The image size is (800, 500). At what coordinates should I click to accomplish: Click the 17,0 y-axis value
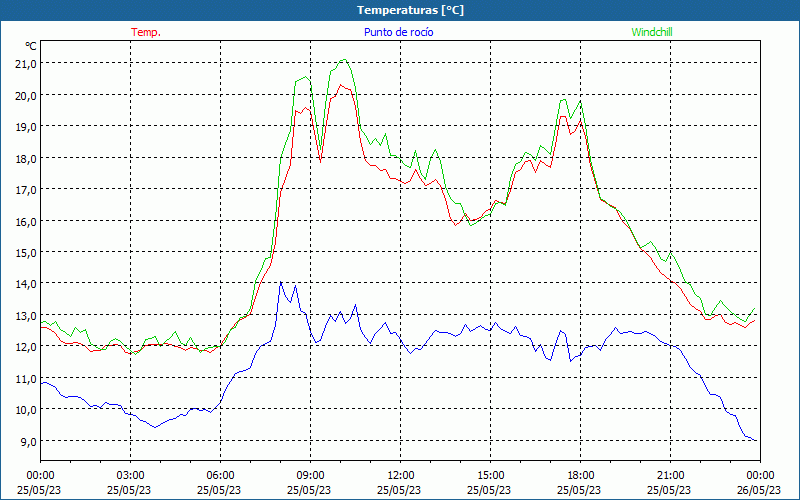click(27, 190)
